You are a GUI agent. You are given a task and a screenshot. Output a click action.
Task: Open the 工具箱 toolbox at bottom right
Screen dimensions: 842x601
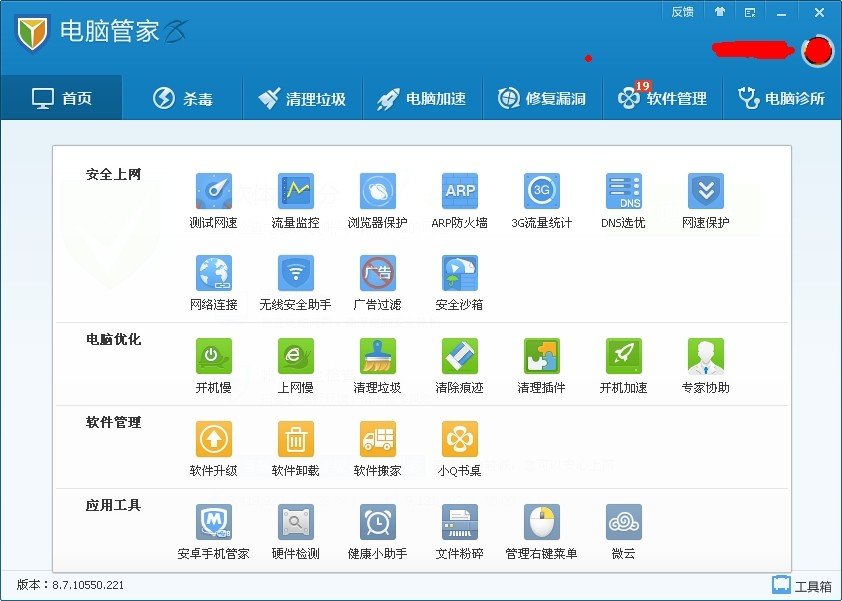[805, 584]
